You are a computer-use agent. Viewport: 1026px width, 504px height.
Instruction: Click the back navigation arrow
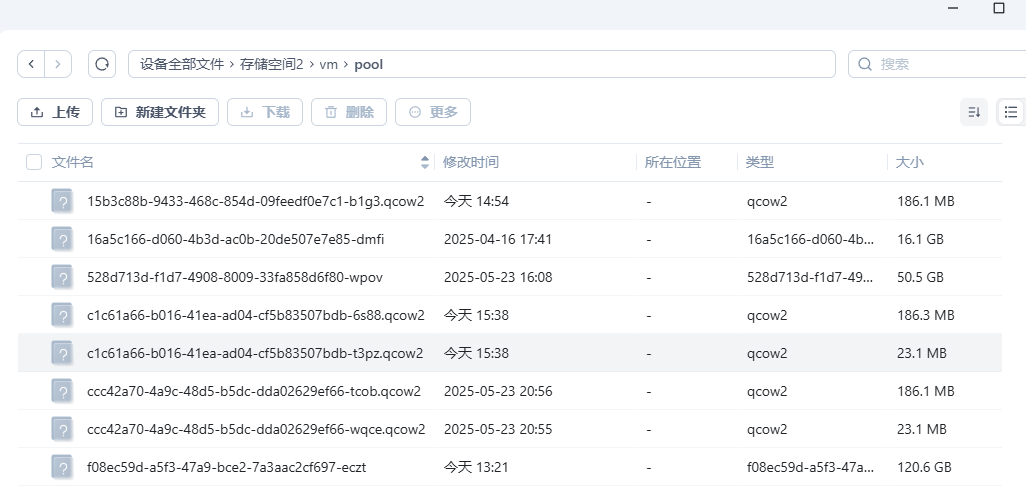coord(32,64)
